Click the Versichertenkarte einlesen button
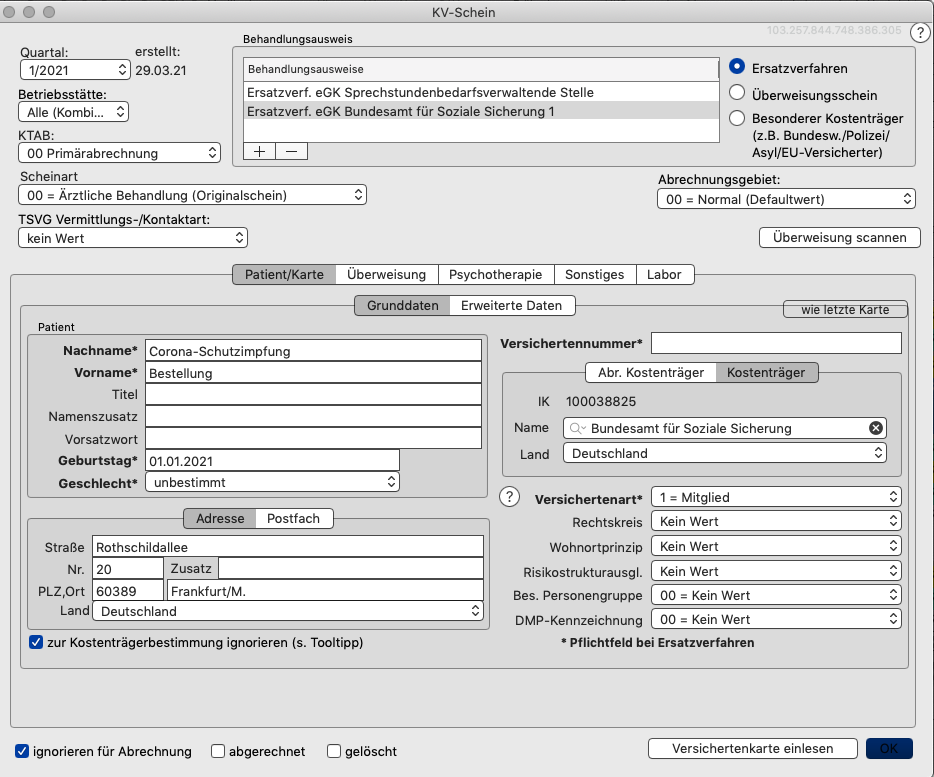 [x=753, y=748]
